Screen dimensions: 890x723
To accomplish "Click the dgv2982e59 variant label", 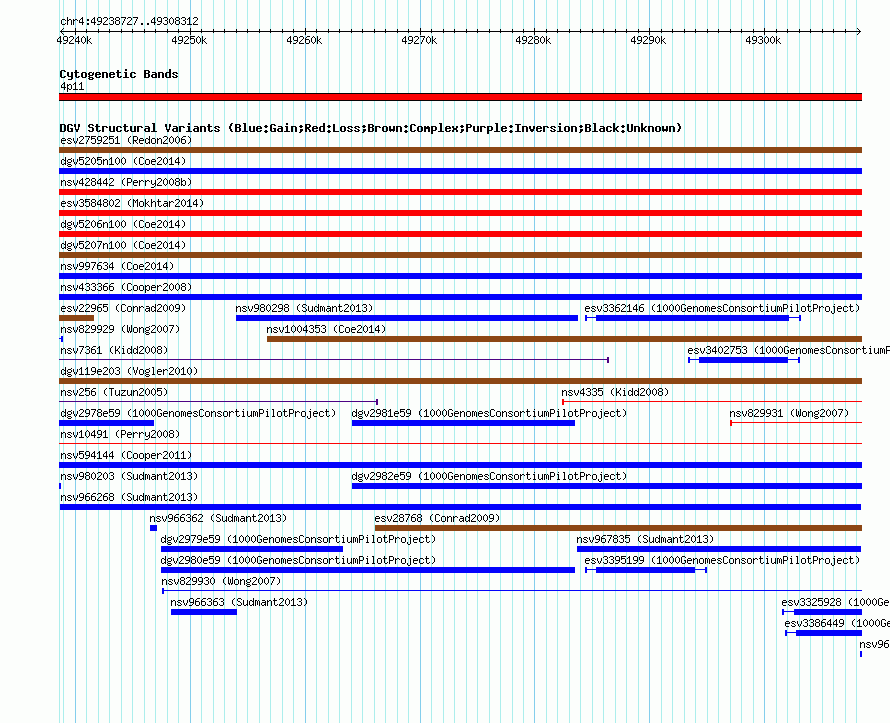I will tap(489, 476).
